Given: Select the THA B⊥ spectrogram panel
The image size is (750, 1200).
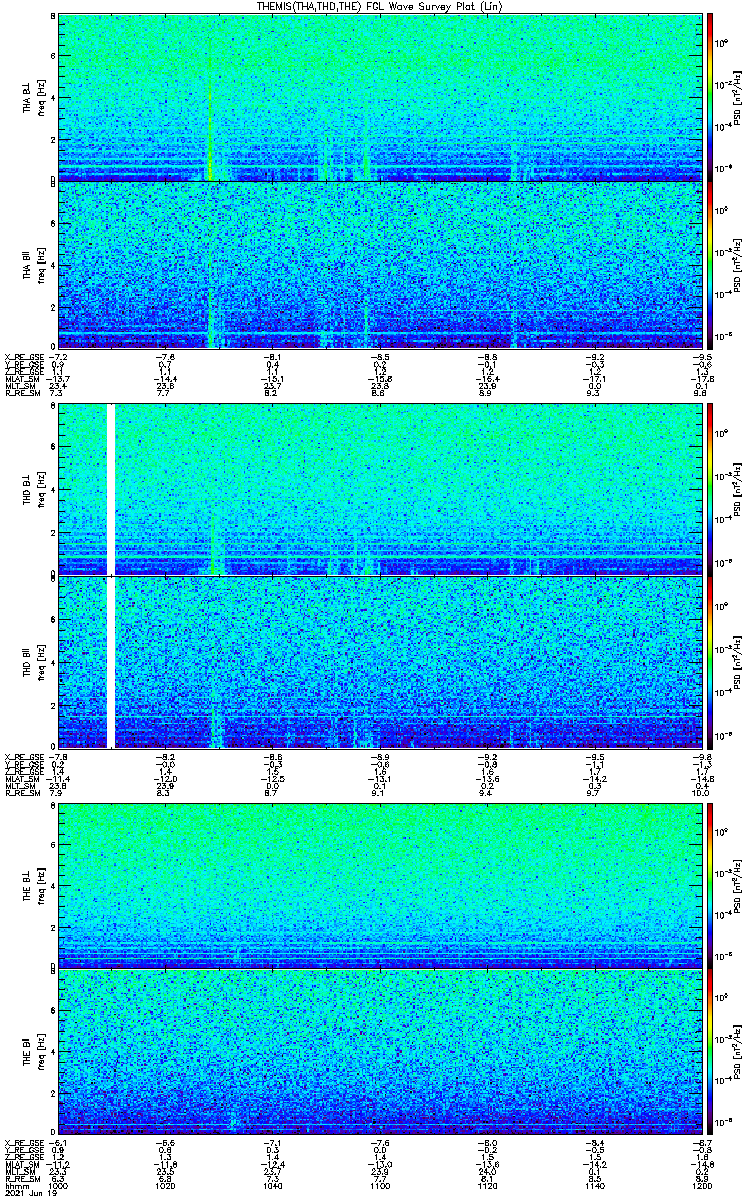Looking at the screenshot, I should pos(378,97).
